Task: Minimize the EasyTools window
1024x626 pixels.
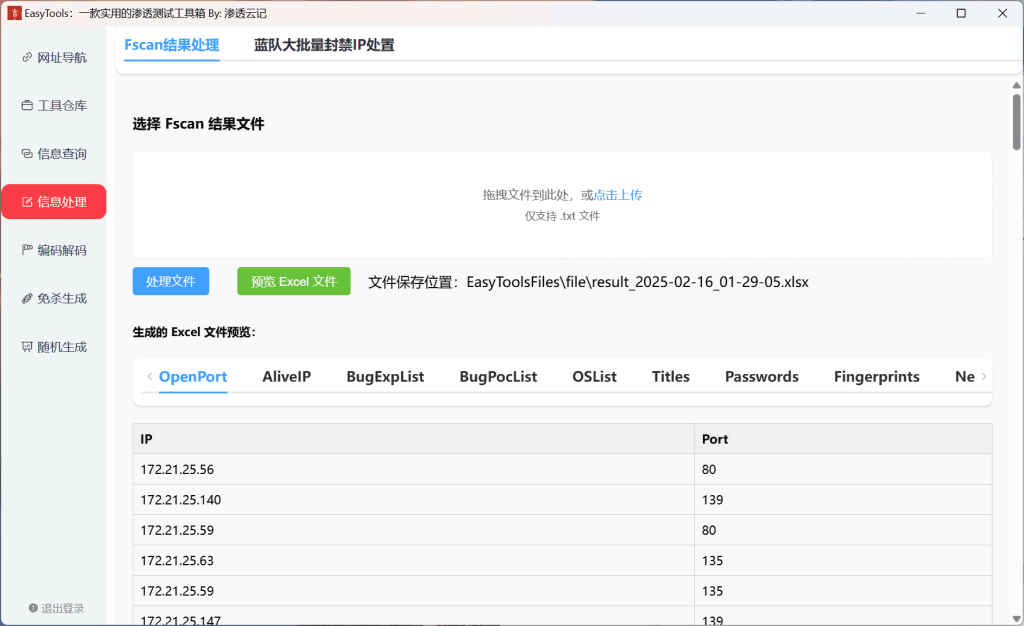Action: (921, 13)
